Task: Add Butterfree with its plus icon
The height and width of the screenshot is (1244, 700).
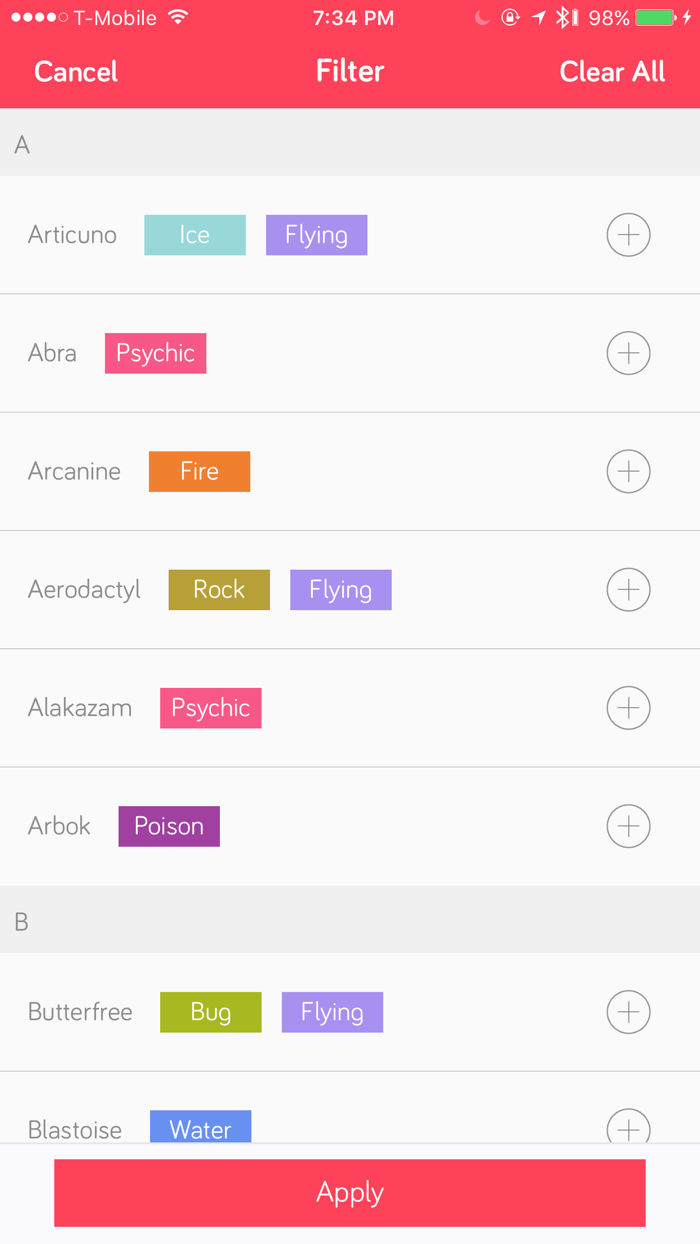Action: pos(628,1012)
